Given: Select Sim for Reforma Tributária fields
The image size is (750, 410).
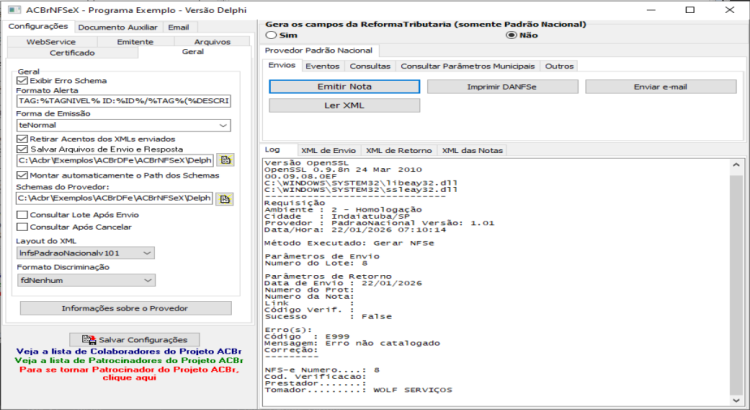Looking at the screenshot, I should pyautogui.click(x=271, y=35).
